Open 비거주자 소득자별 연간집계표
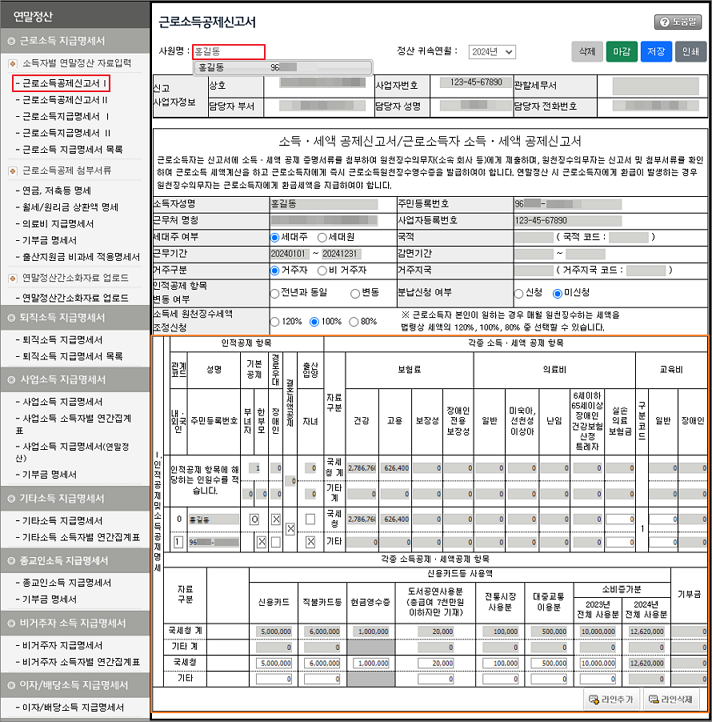Image resolution: width=712 pixels, height=722 pixels. tap(81, 662)
